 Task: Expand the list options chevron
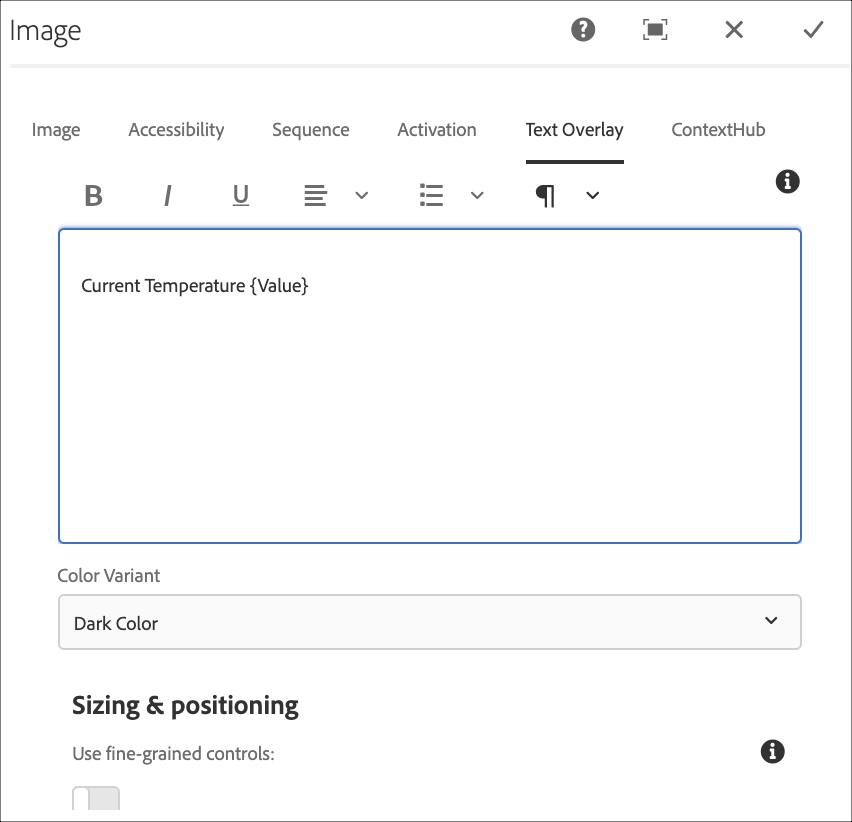[477, 195]
